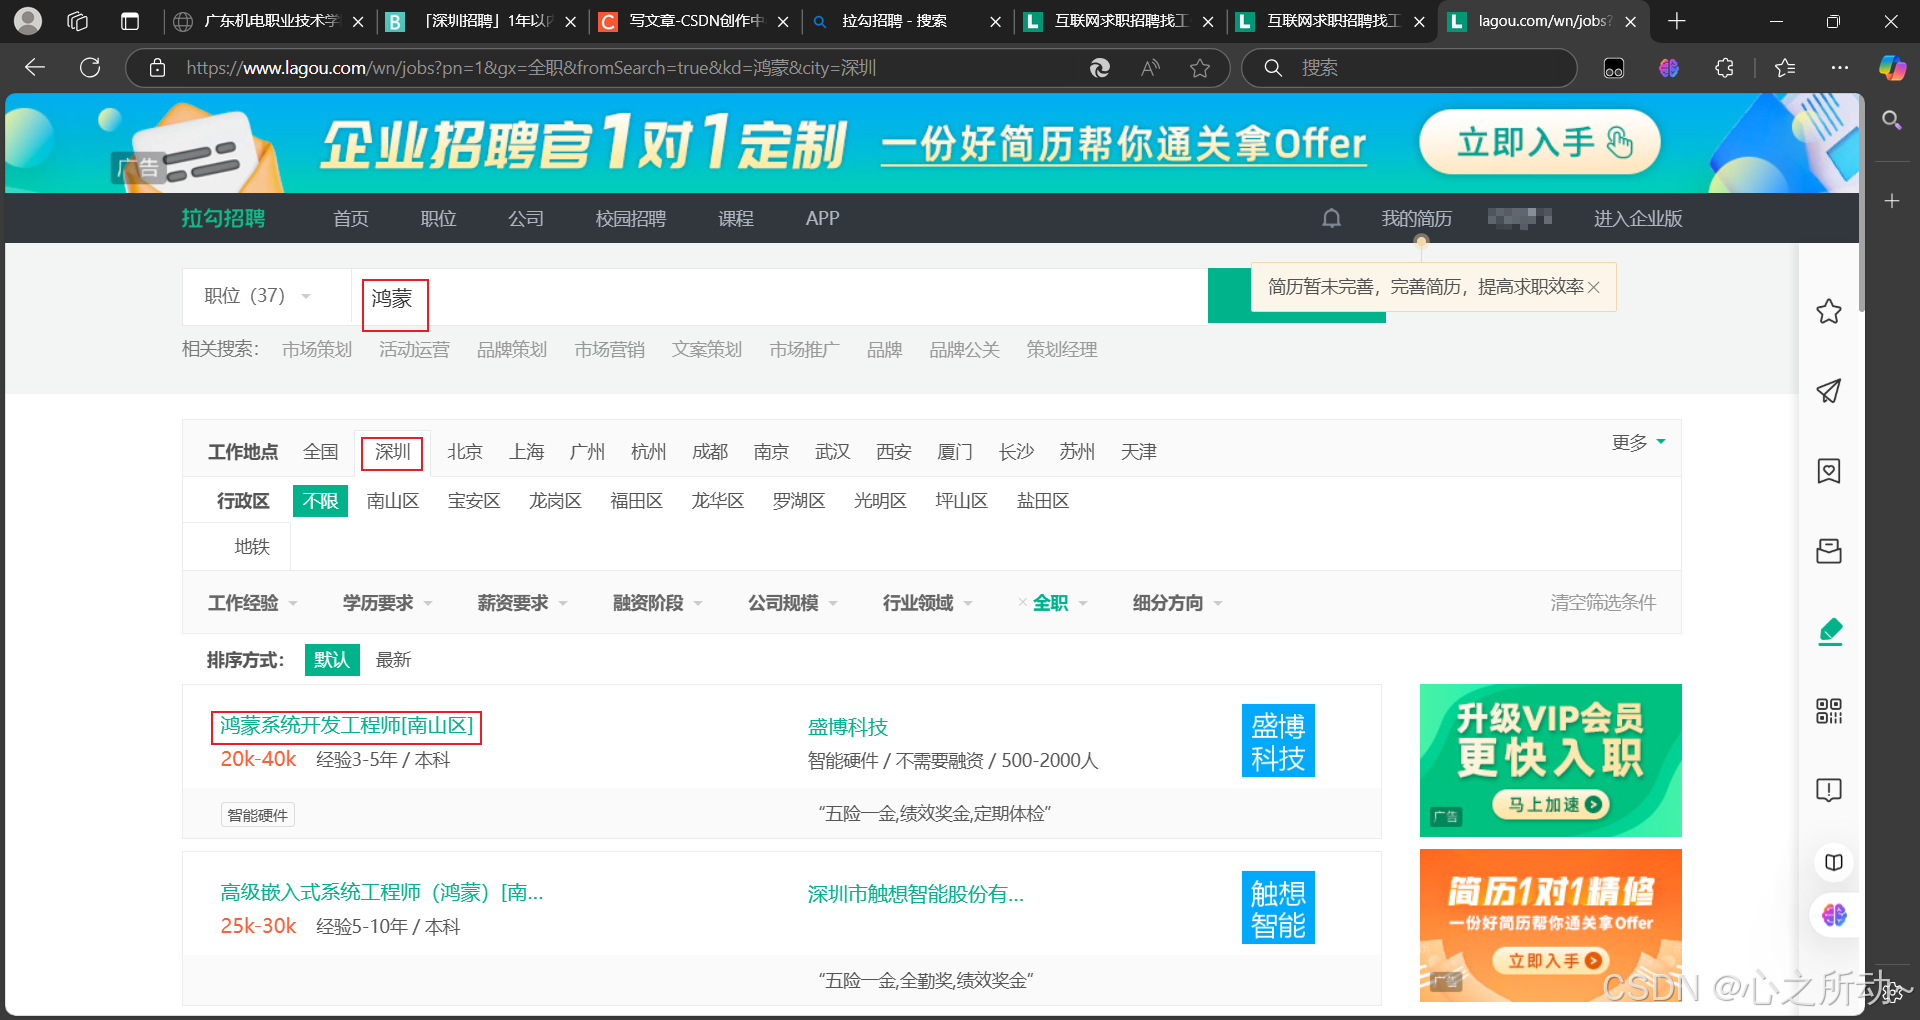Open 公司 in site navigation
The image size is (1920, 1020).
(x=526, y=218)
